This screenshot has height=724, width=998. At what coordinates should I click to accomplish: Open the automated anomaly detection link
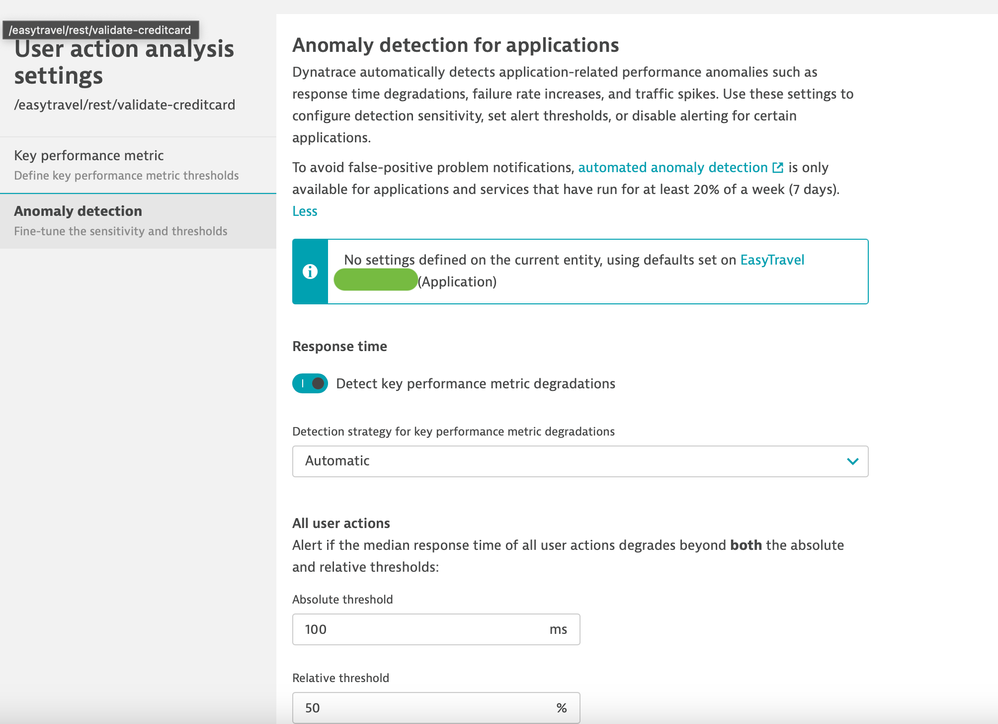(672, 168)
